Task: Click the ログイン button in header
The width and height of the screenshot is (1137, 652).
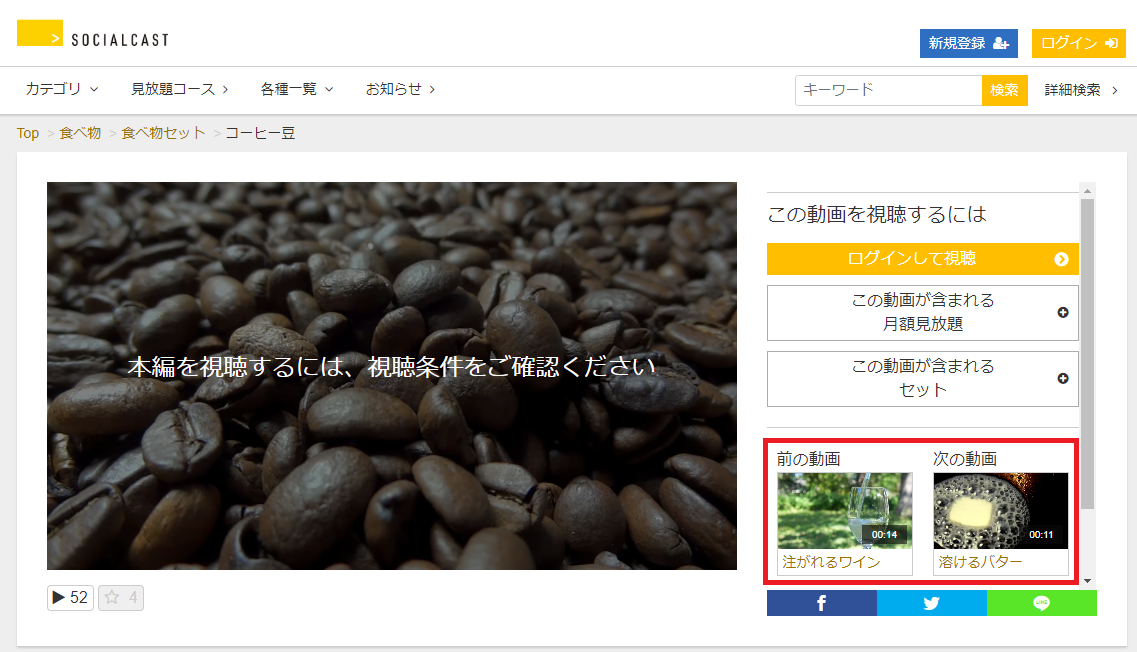Action: pyautogui.click(x=1079, y=44)
